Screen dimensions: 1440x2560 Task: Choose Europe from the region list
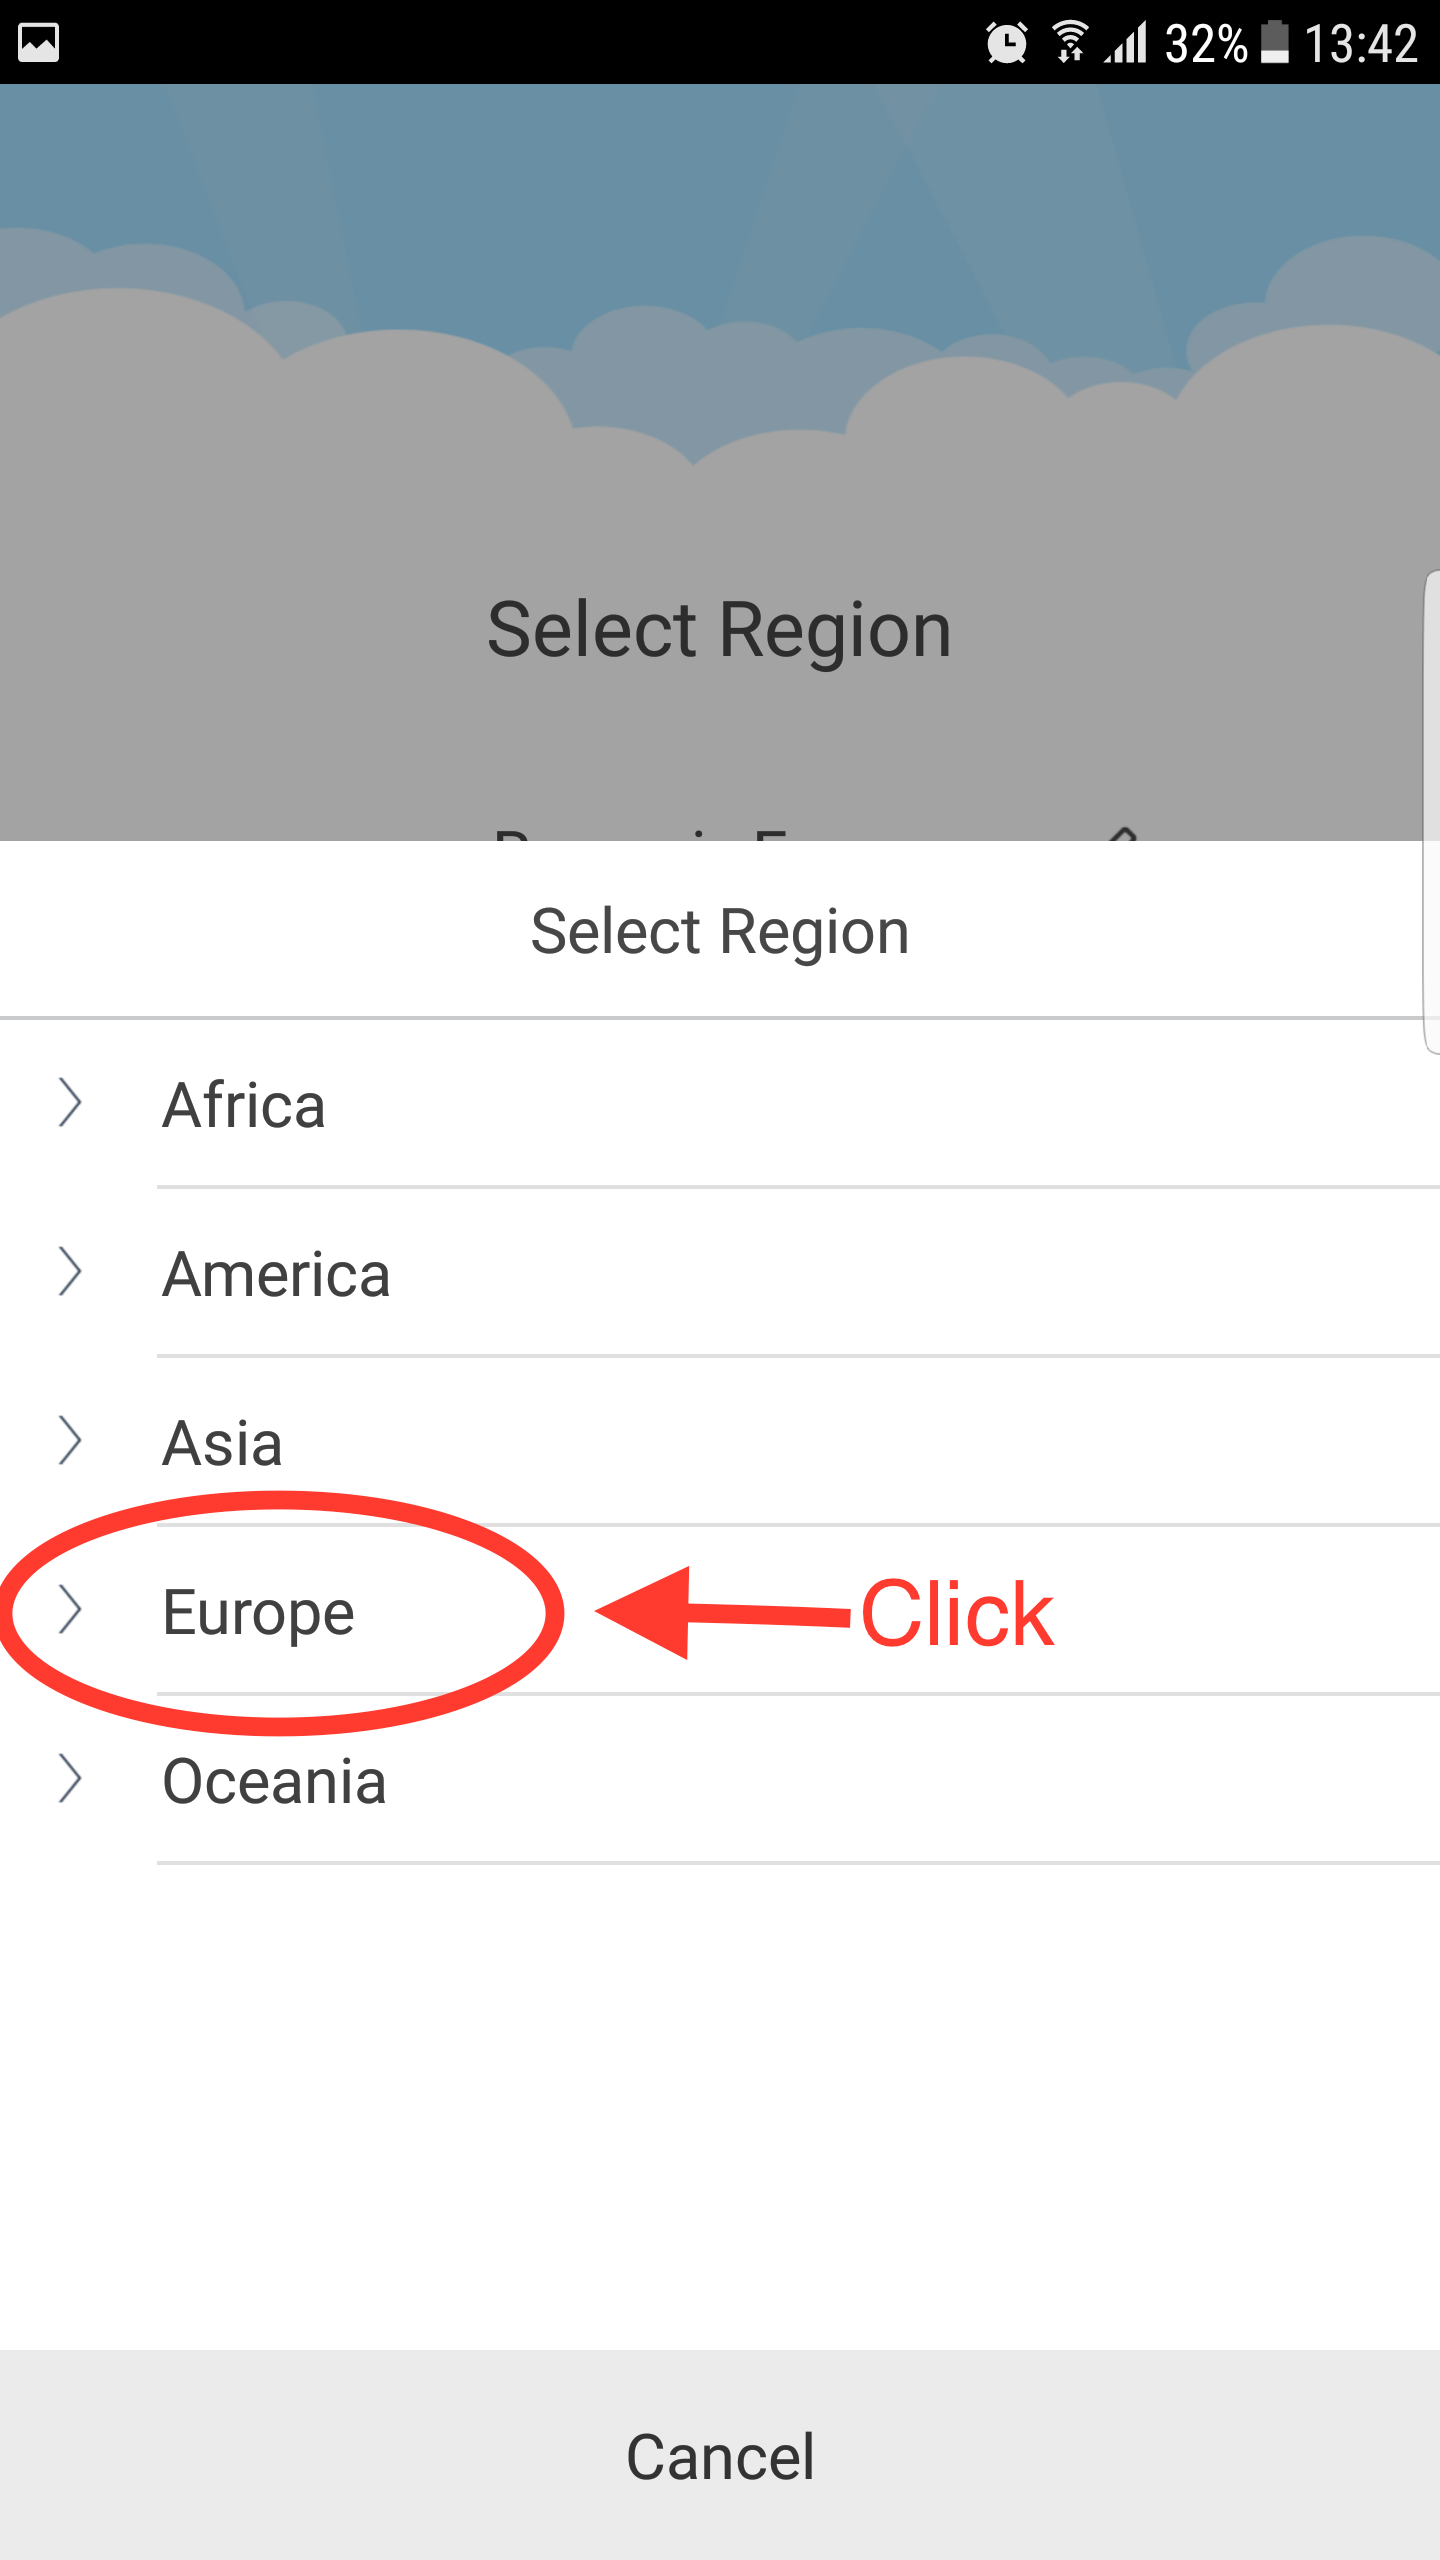(x=720, y=1611)
